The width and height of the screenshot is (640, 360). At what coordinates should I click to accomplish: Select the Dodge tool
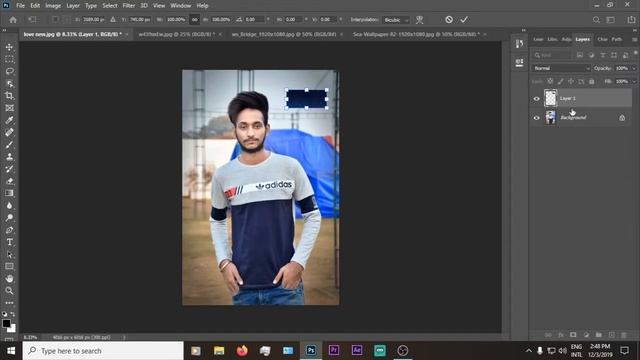(9, 218)
